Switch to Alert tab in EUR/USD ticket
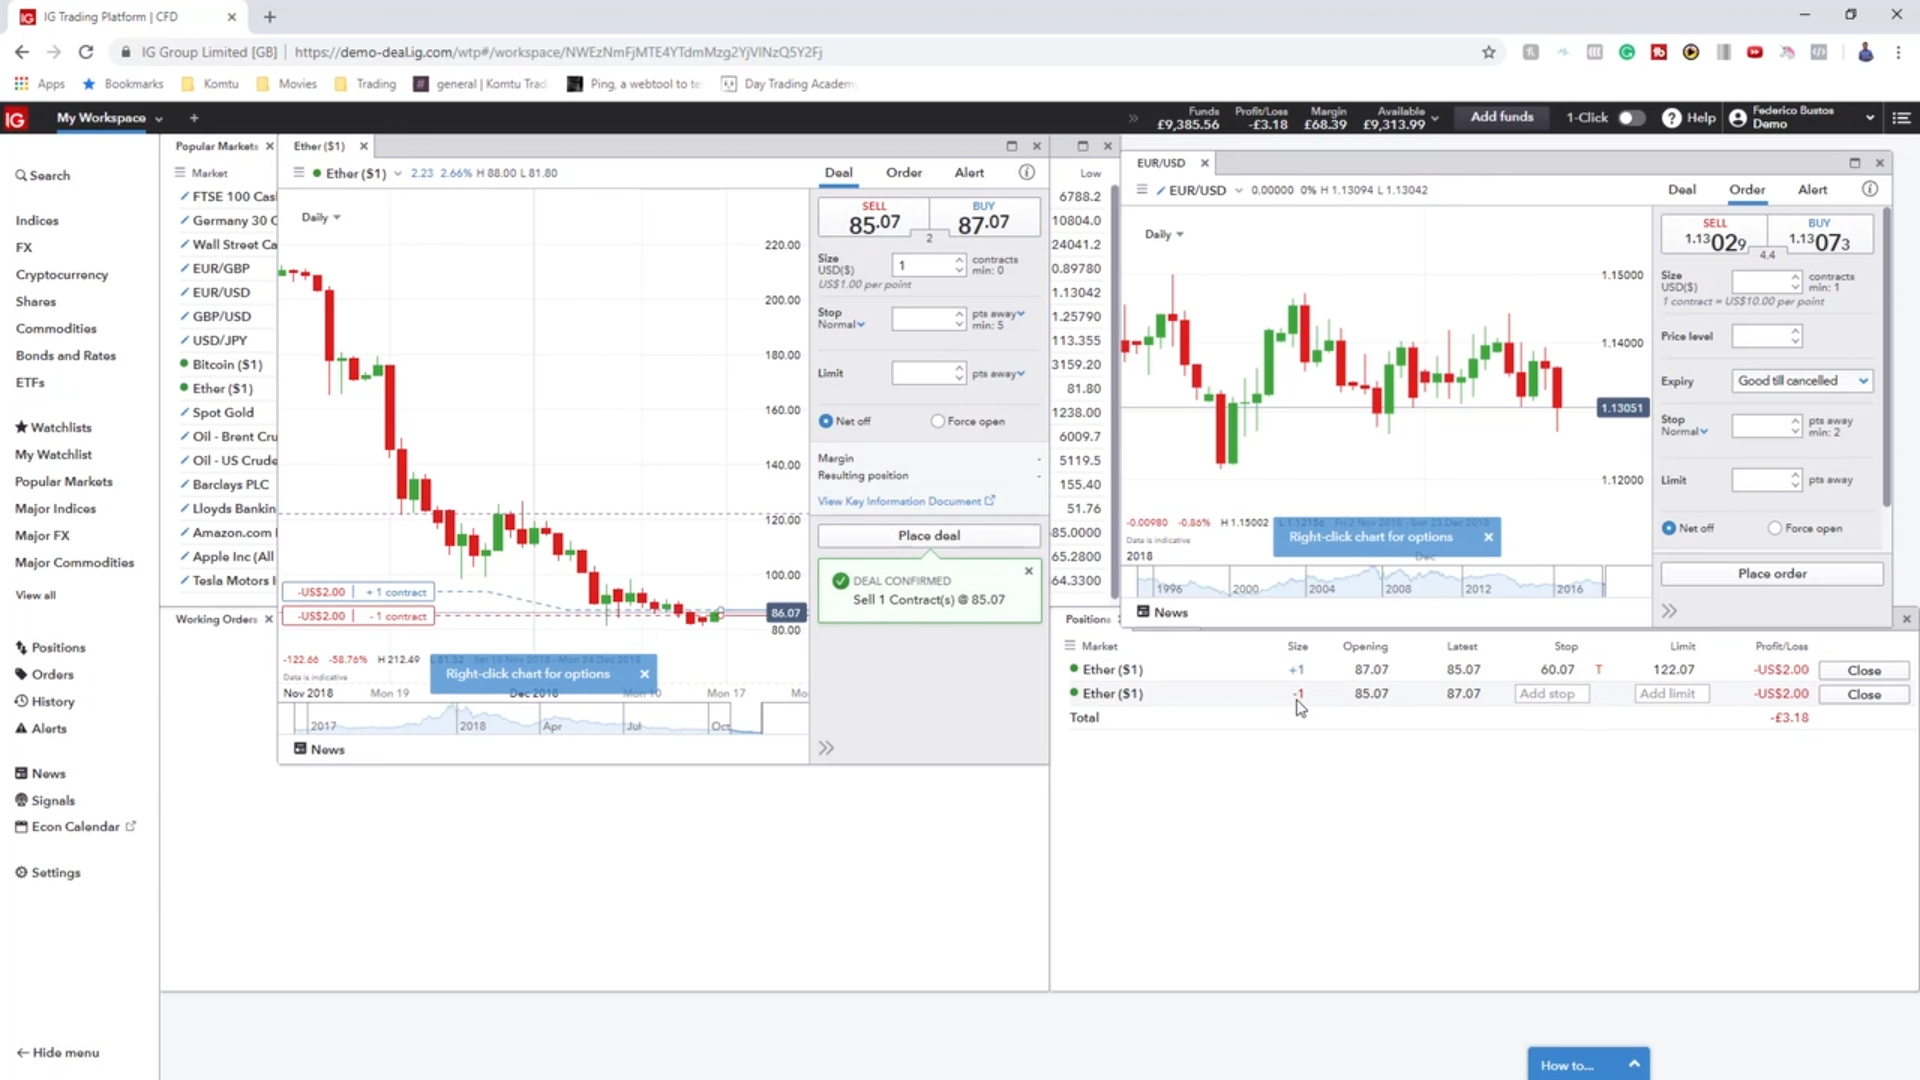 1812,189
